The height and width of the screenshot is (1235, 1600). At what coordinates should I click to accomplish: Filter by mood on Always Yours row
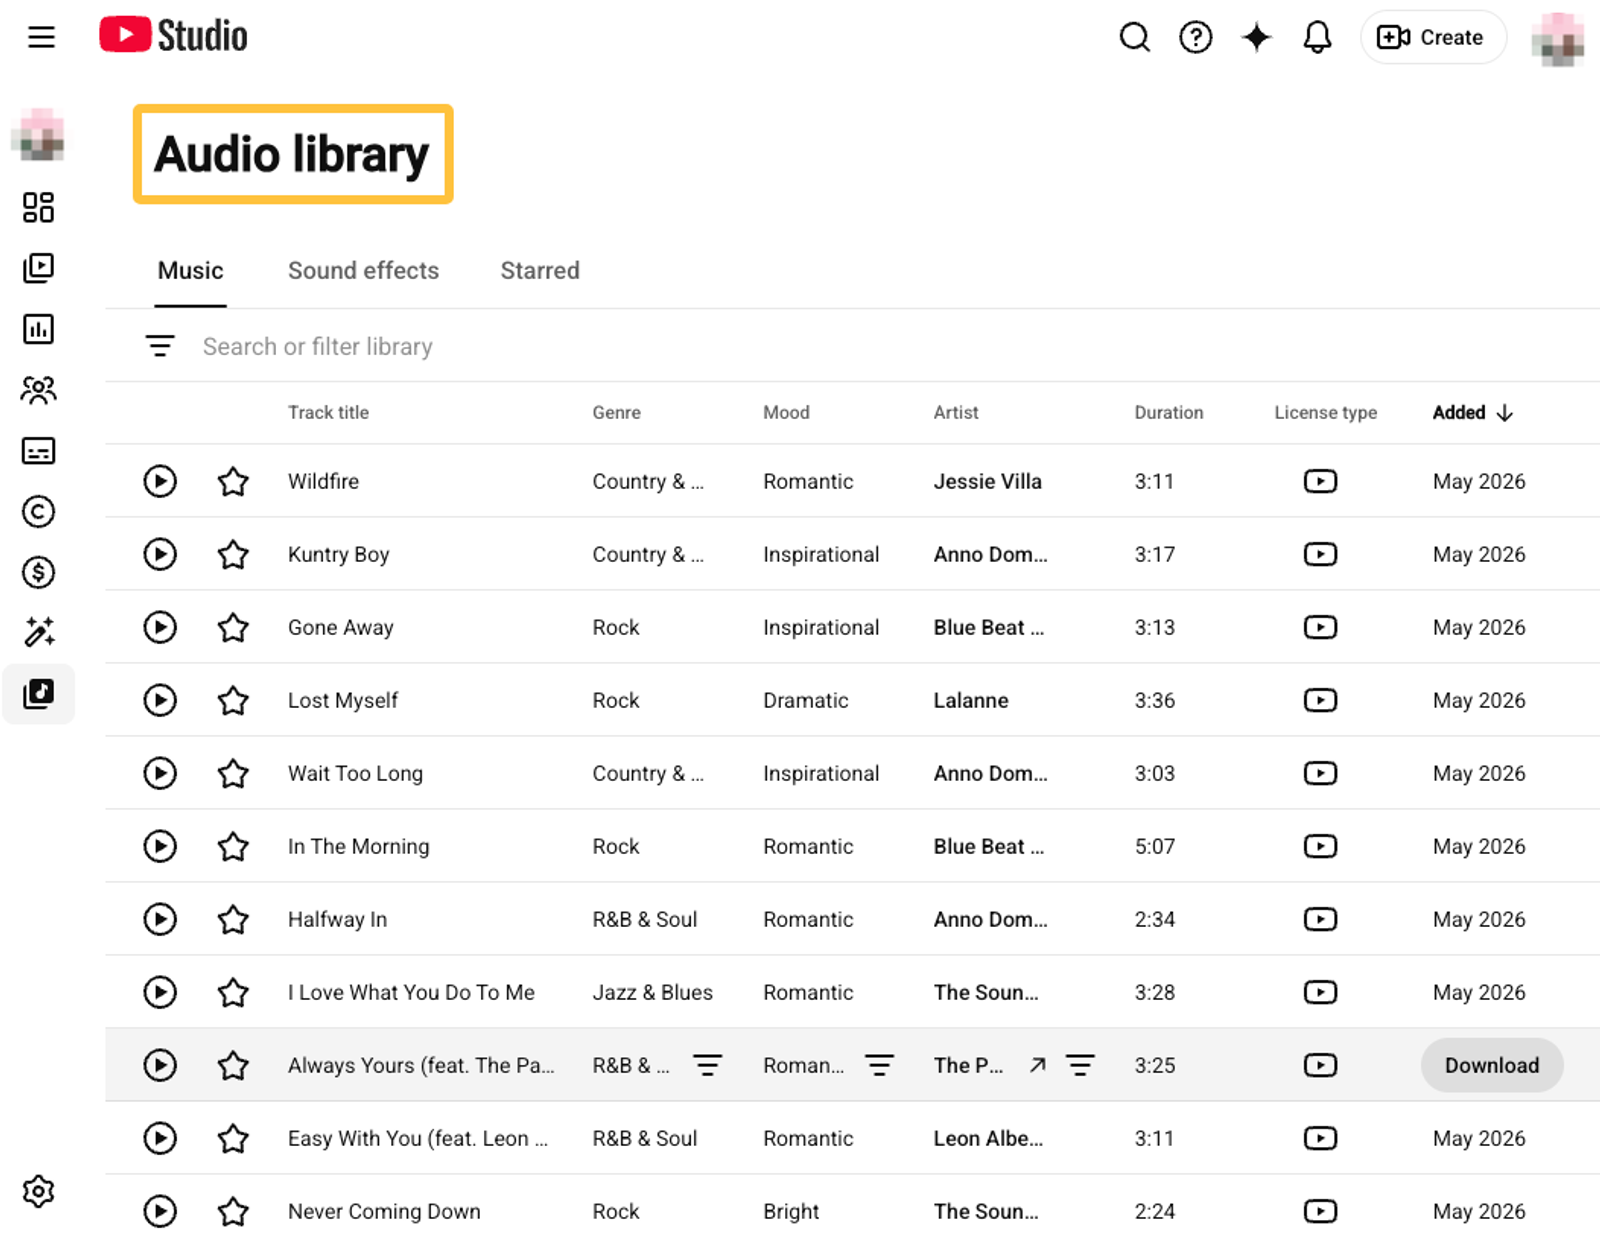click(x=879, y=1065)
